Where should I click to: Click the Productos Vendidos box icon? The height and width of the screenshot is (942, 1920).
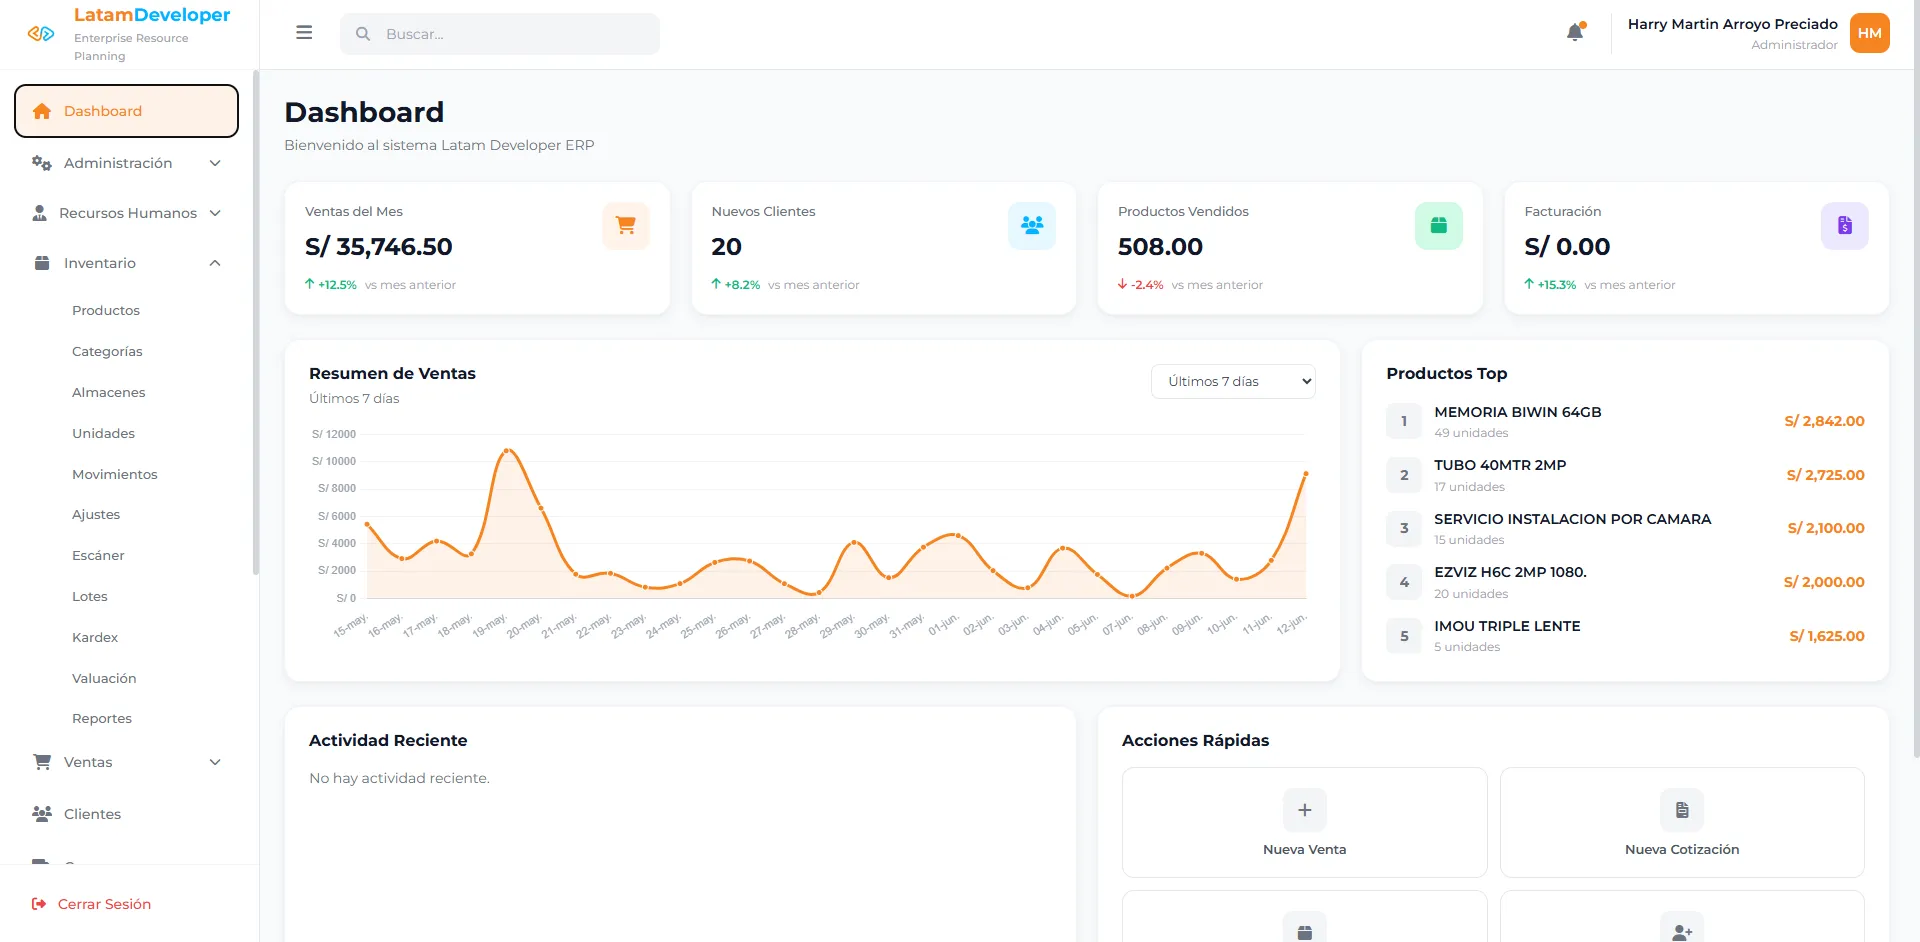click(1439, 226)
